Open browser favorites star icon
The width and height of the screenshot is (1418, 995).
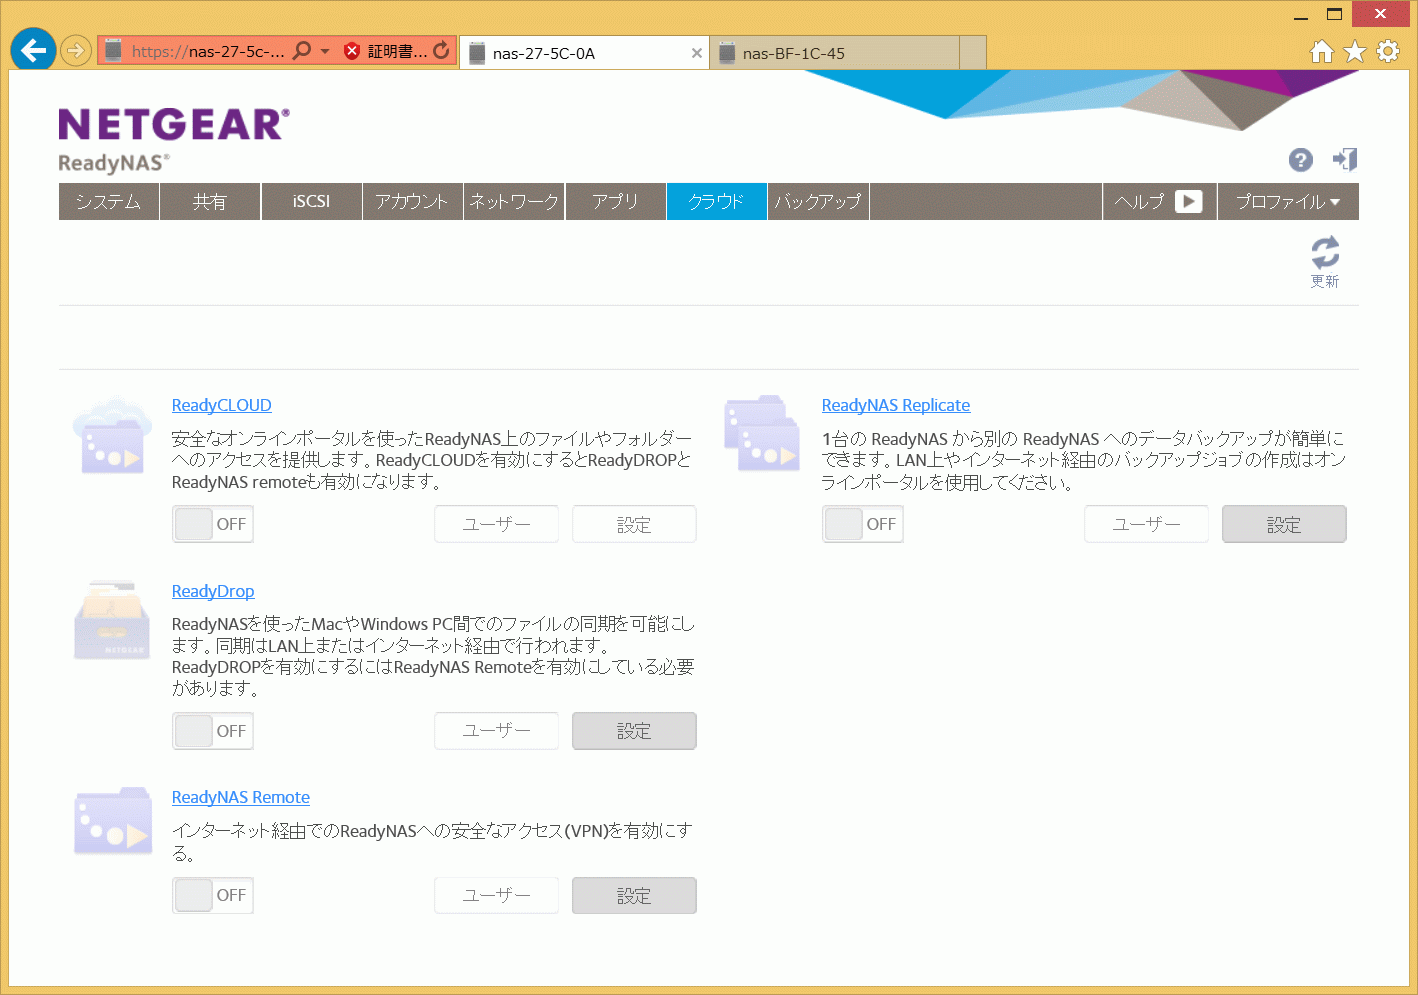tap(1355, 51)
